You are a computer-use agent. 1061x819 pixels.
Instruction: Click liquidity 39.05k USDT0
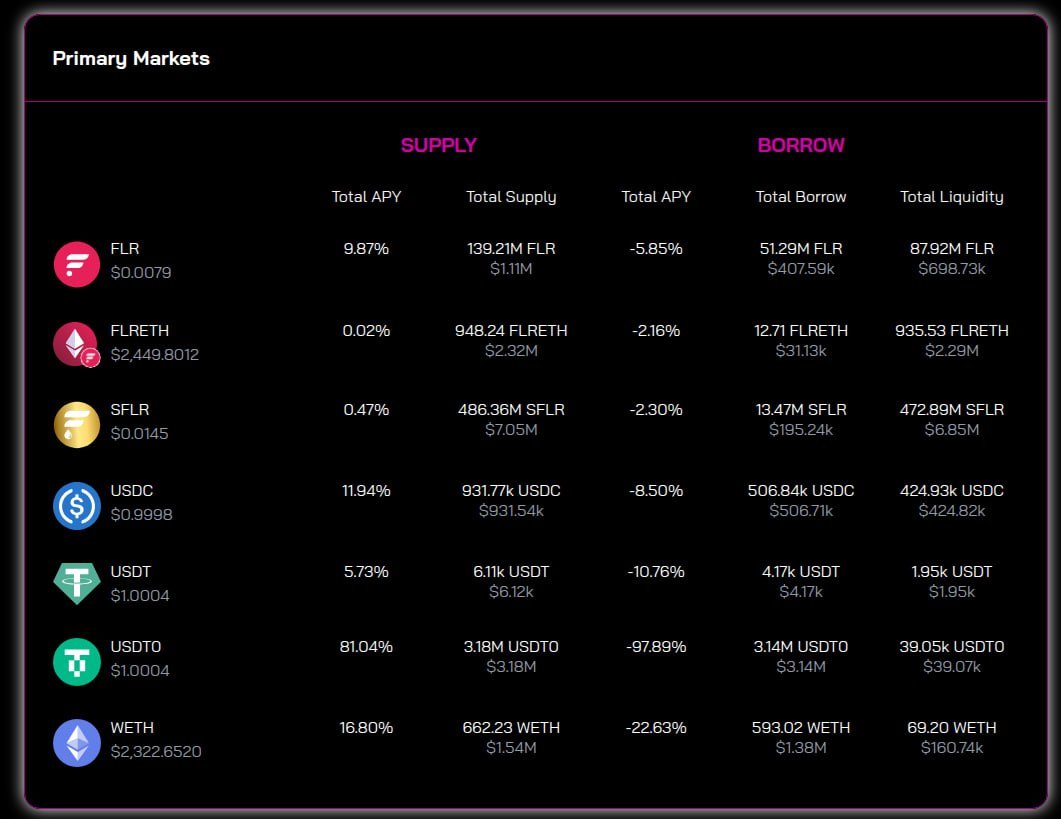tap(951, 646)
